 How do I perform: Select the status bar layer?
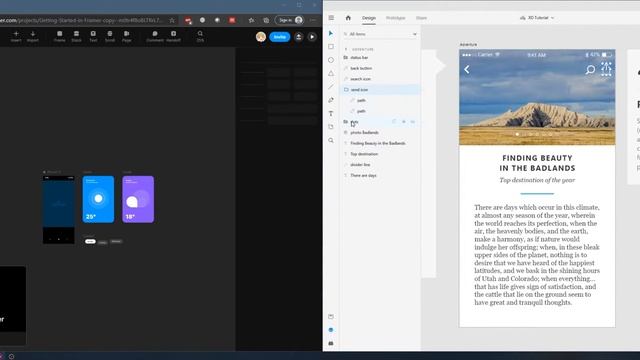[x=380, y=58]
